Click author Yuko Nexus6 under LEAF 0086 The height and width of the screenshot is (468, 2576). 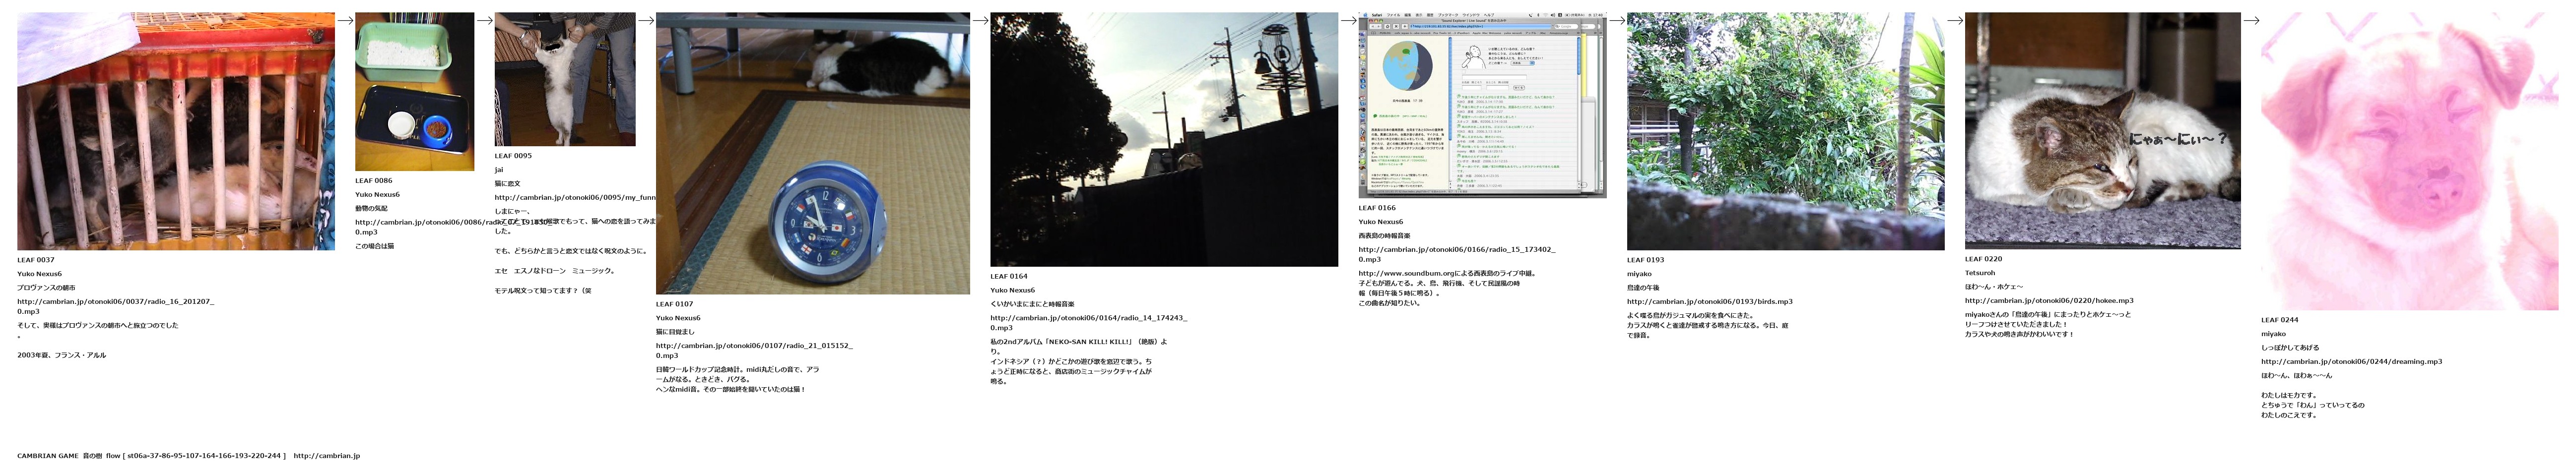pos(377,195)
